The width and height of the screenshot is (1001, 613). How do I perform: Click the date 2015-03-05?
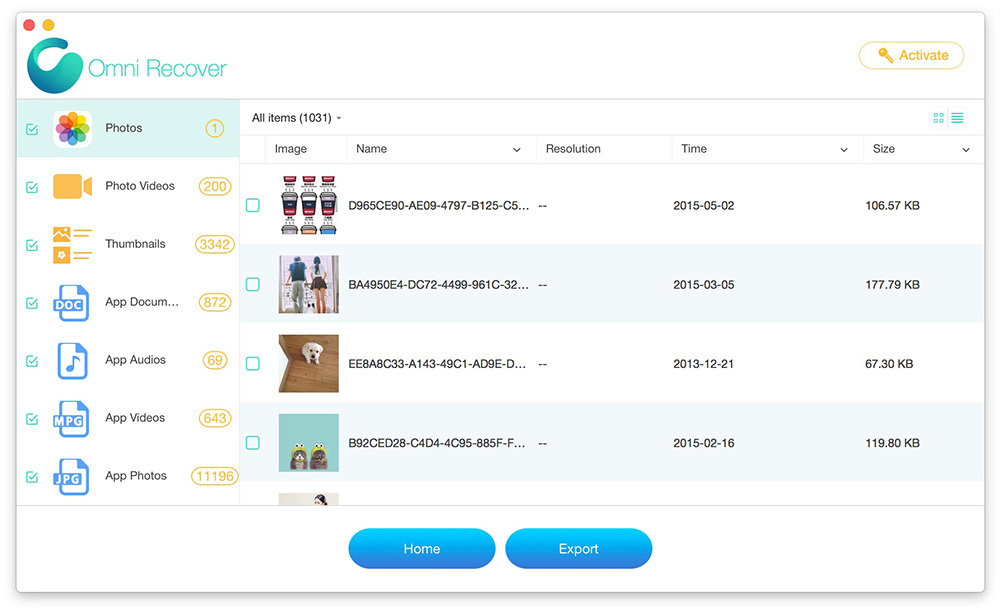[704, 285]
